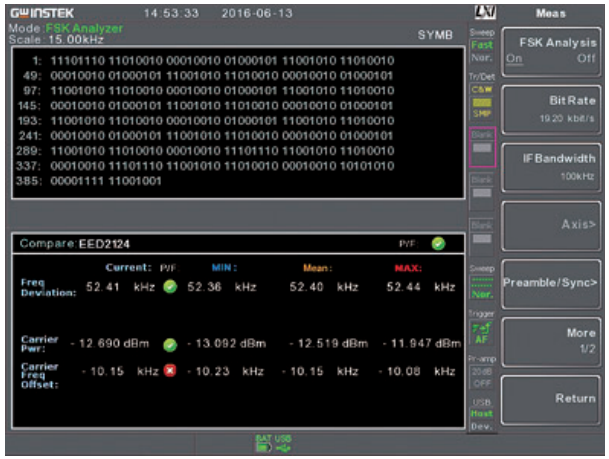Click the SYMB view label
Screen dimensions: 609x459
coord(435,35)
